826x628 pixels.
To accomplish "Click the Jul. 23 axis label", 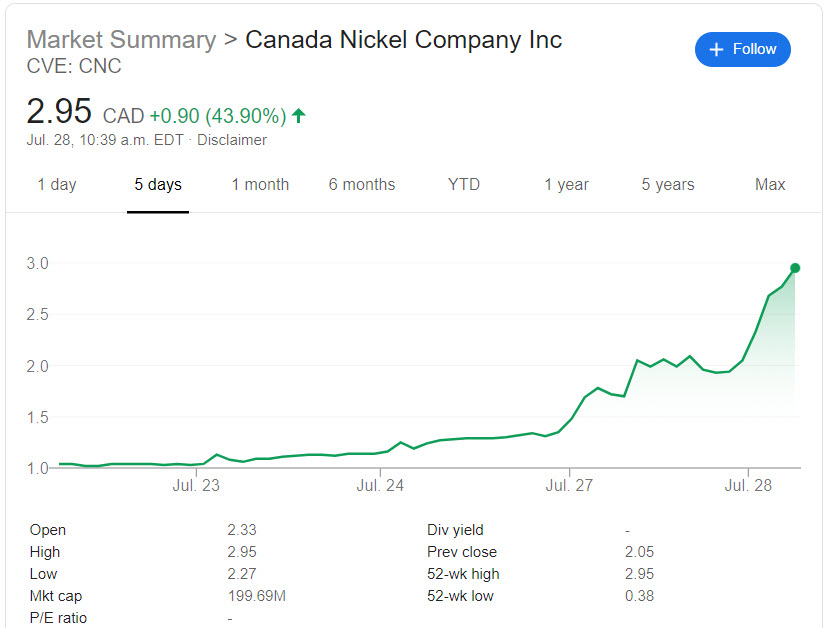I will [x=196, y=486].
